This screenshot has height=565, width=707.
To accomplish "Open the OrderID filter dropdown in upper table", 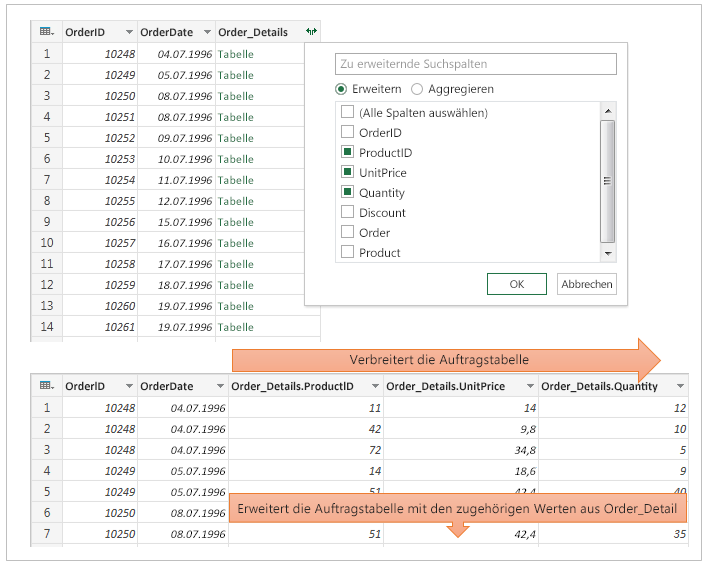I will [129, 32].
